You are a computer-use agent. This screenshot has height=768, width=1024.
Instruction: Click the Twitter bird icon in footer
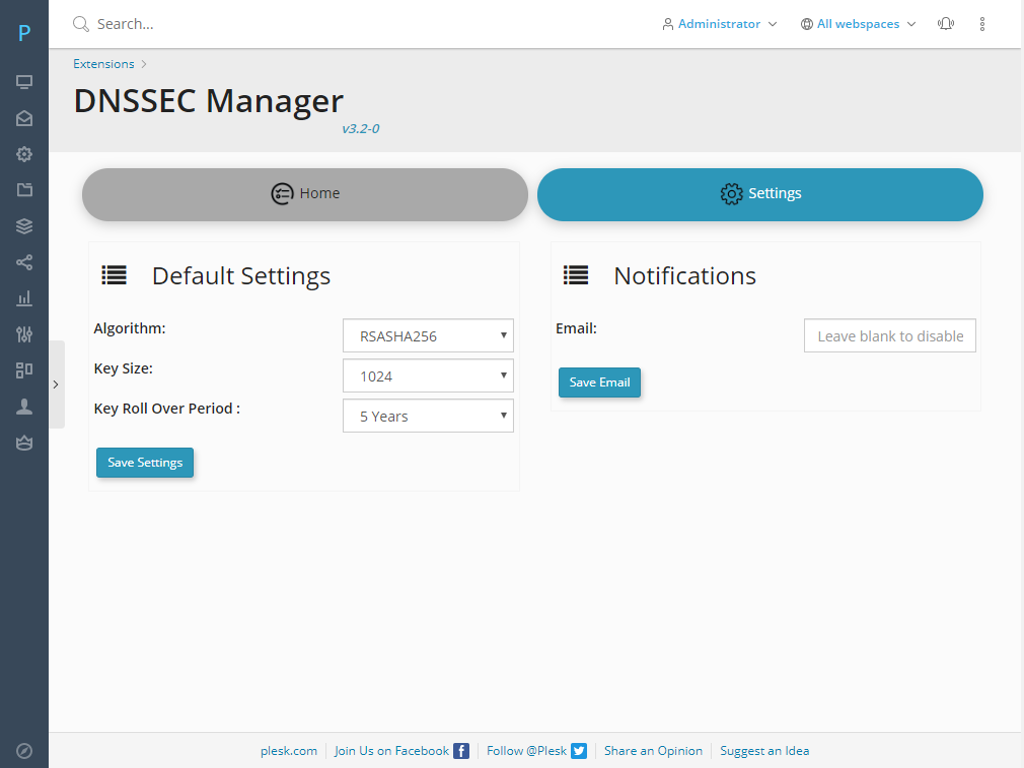click(x=579, y=751)
